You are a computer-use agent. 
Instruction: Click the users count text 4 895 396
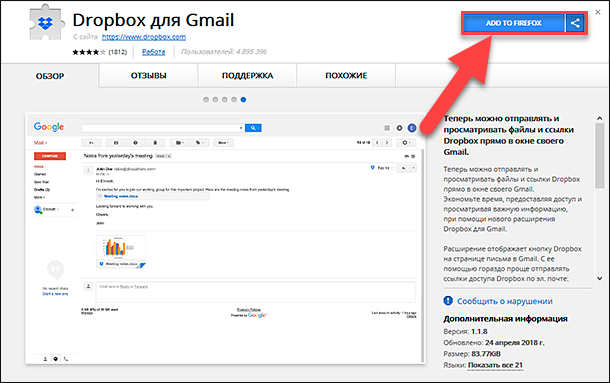[x=251, y=52]
